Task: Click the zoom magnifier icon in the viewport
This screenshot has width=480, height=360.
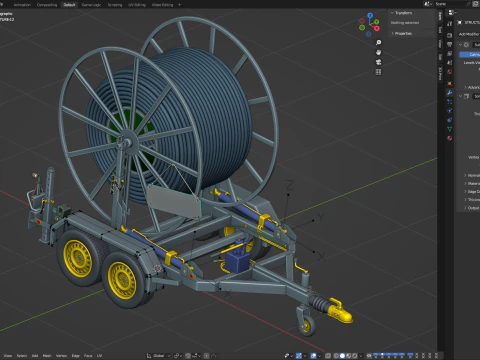Action: click(x=378, y=43)
